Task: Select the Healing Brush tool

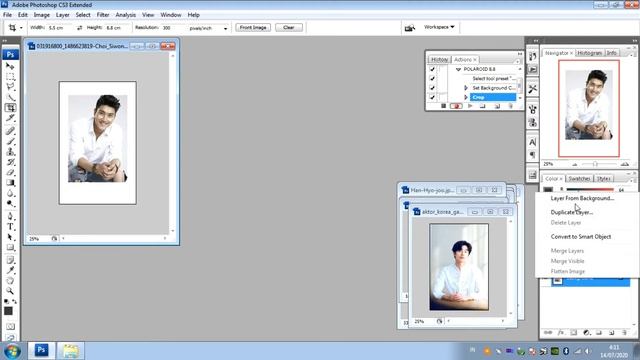Action: [x=10, y=131]
